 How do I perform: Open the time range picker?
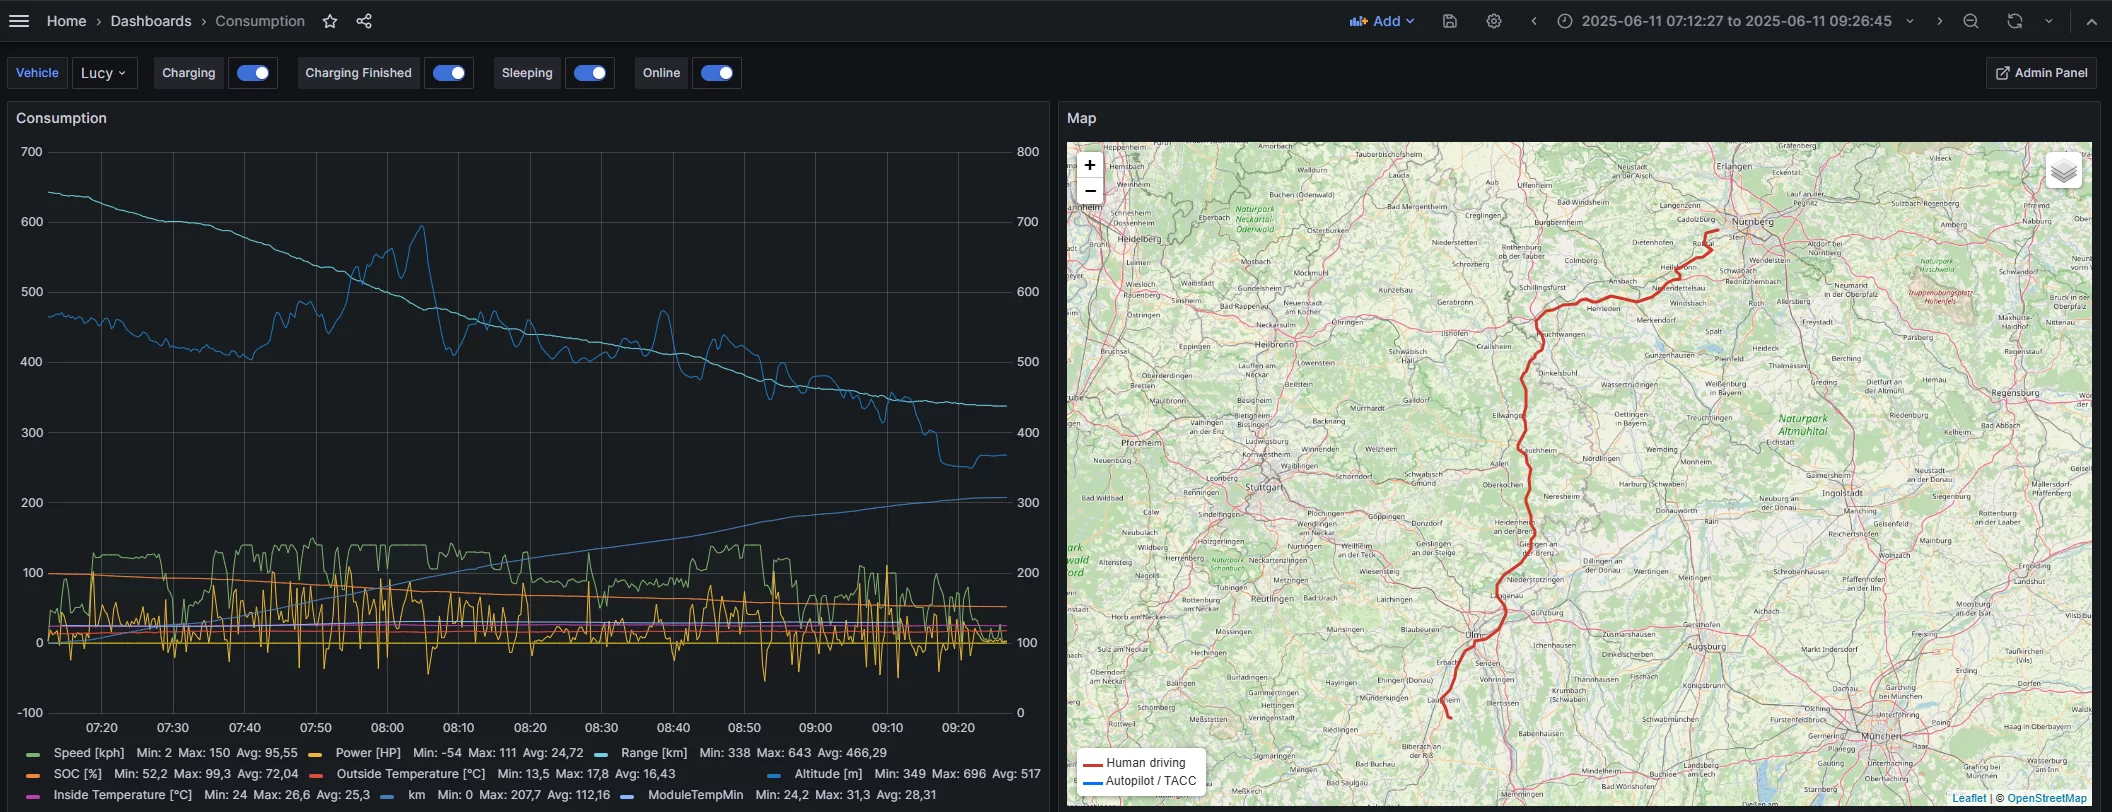tap(1735, 21)
